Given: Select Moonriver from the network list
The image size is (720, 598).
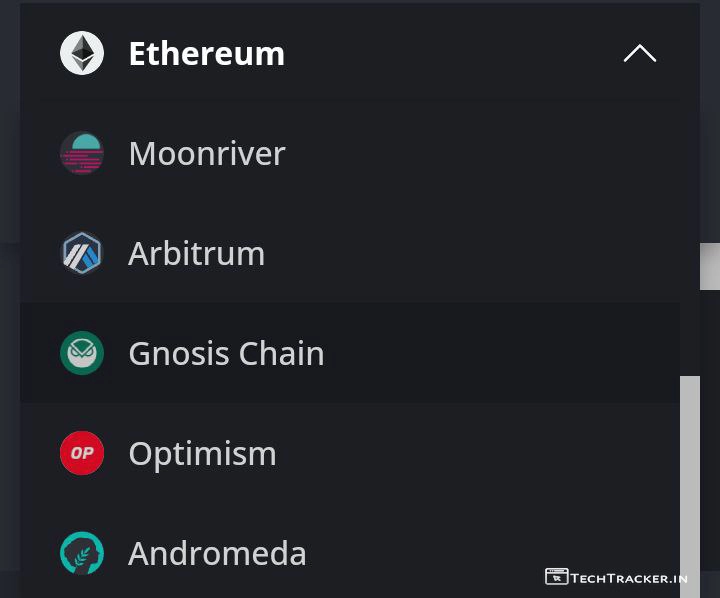Looking at the screenshot, I should click(x=207, y=153).
